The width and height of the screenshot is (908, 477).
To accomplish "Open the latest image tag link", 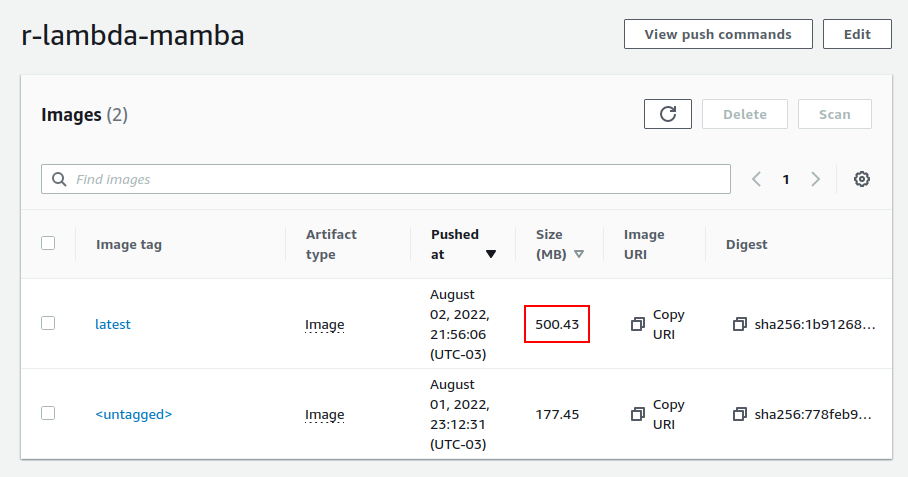I will (x=113, y=324).
